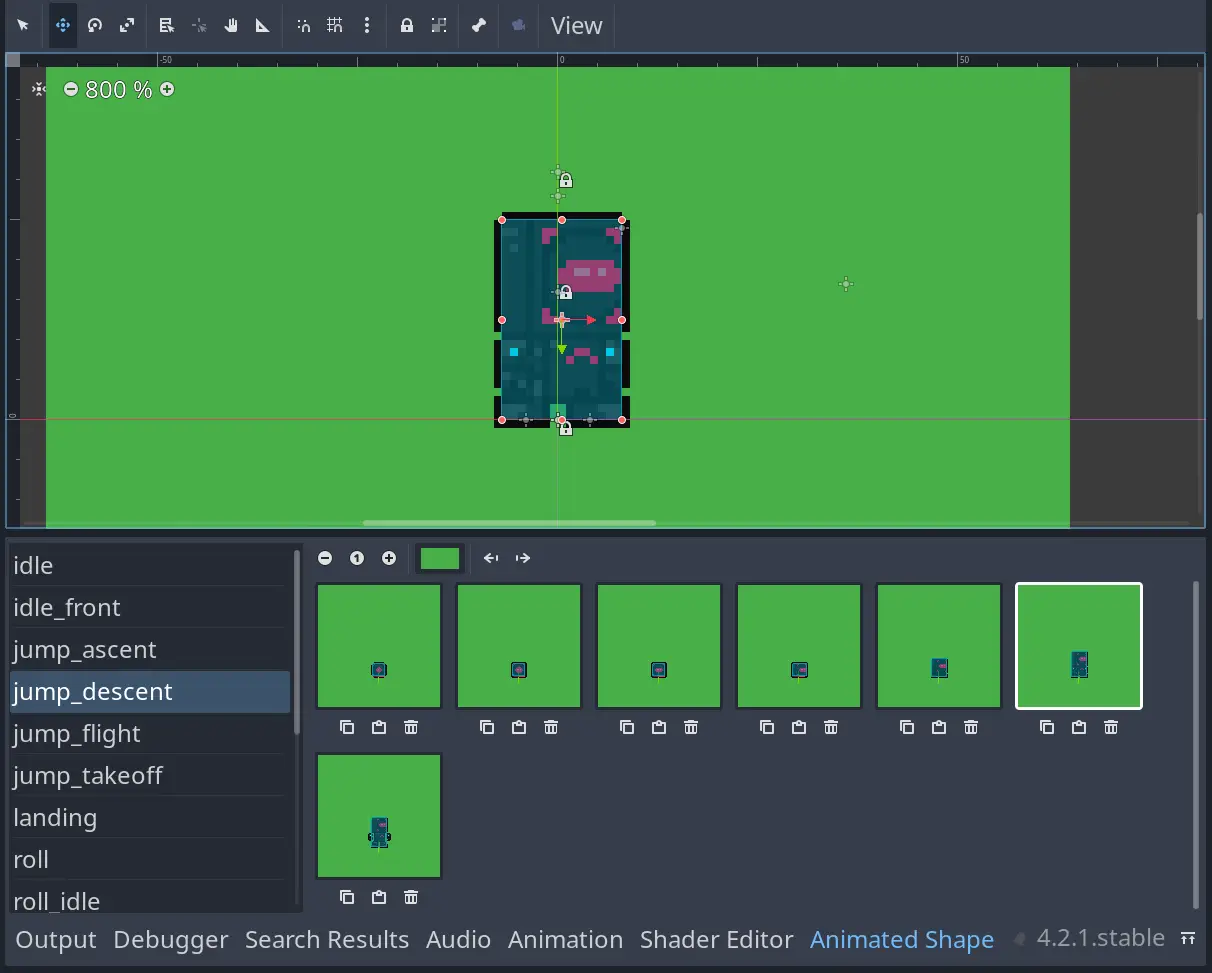The image size is (1212, 973).
Task: Open the Output bottom panel tab
Action: (56, 940)
